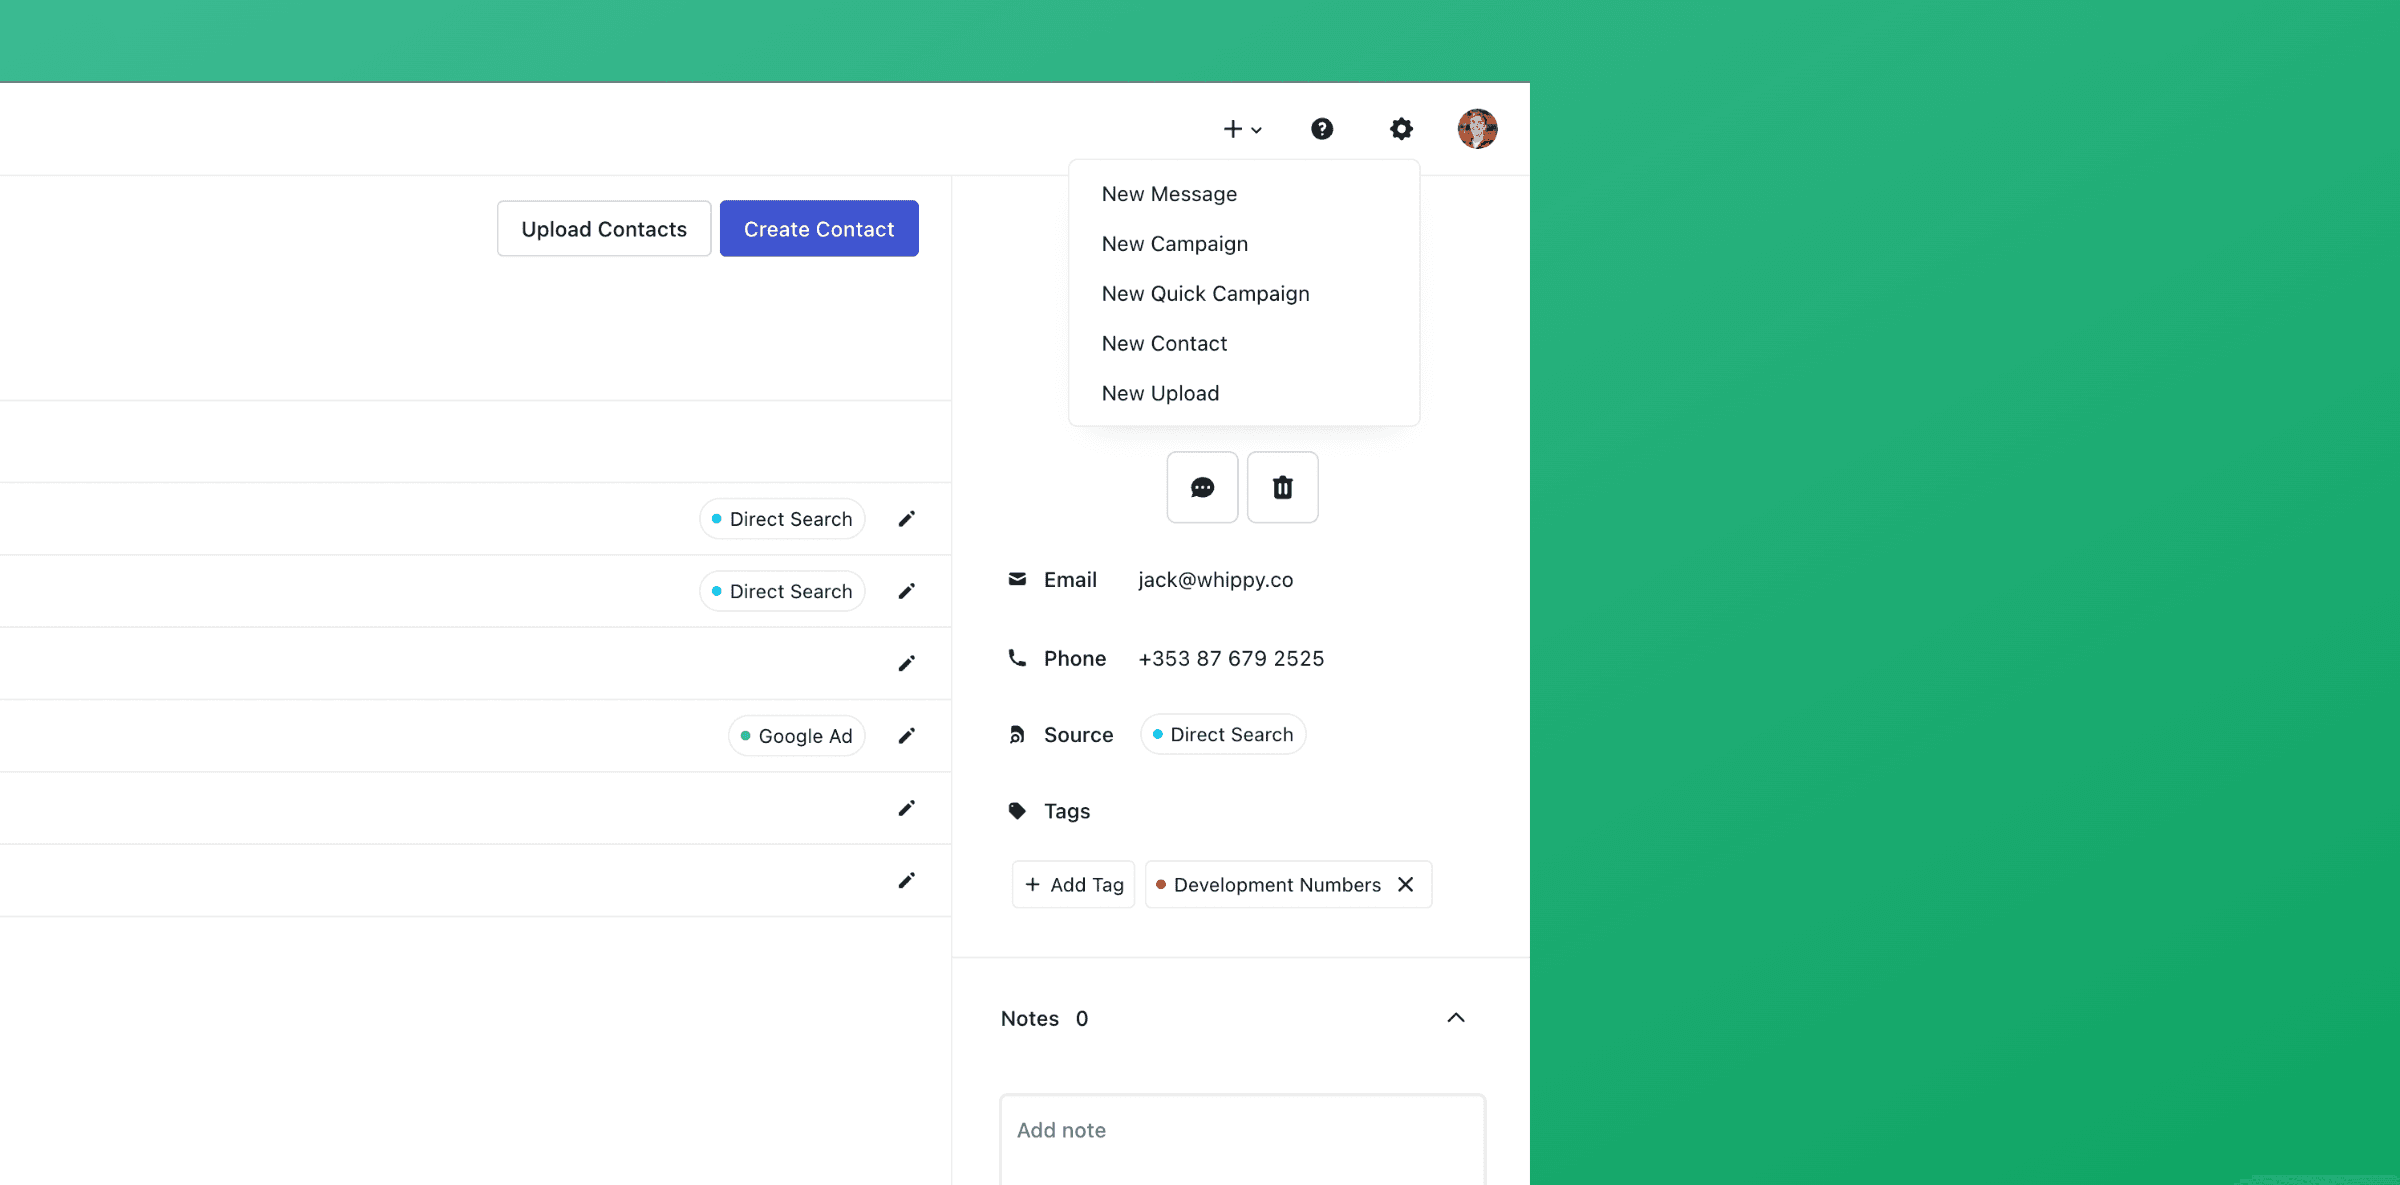
Task: Select New Quick Campaign option
Action: click(1206, 293)
